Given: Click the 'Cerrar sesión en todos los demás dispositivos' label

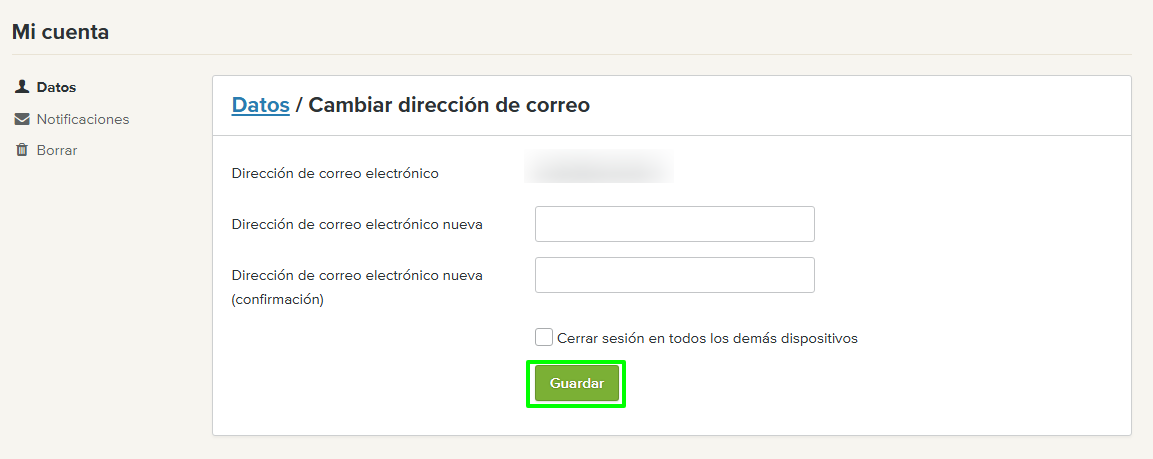Looking at the screenshot, I should 707,338.
